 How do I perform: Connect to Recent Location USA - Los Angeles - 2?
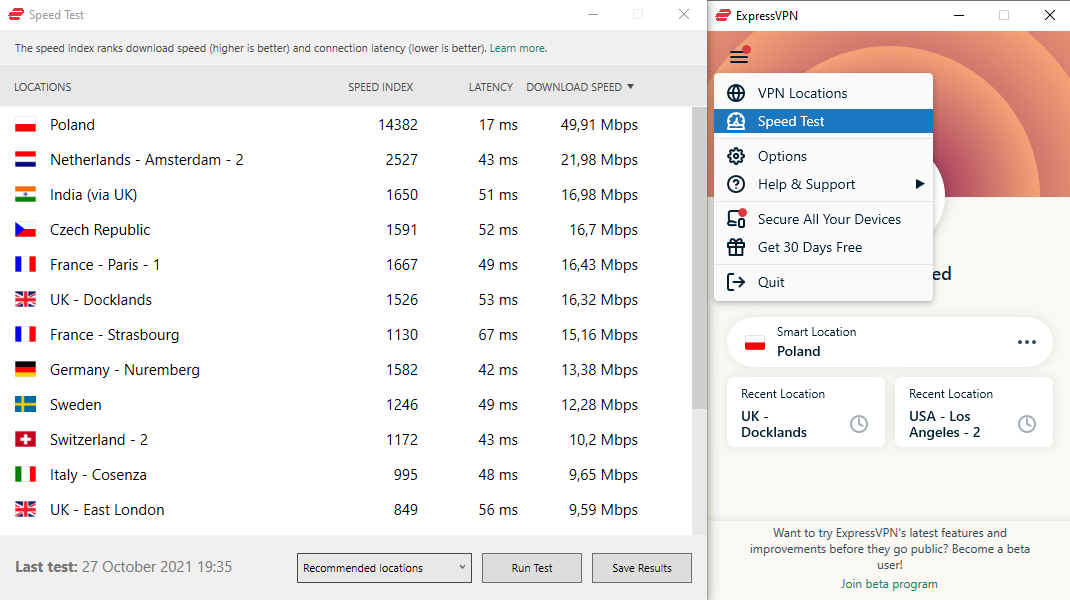(x=974, y=412)
